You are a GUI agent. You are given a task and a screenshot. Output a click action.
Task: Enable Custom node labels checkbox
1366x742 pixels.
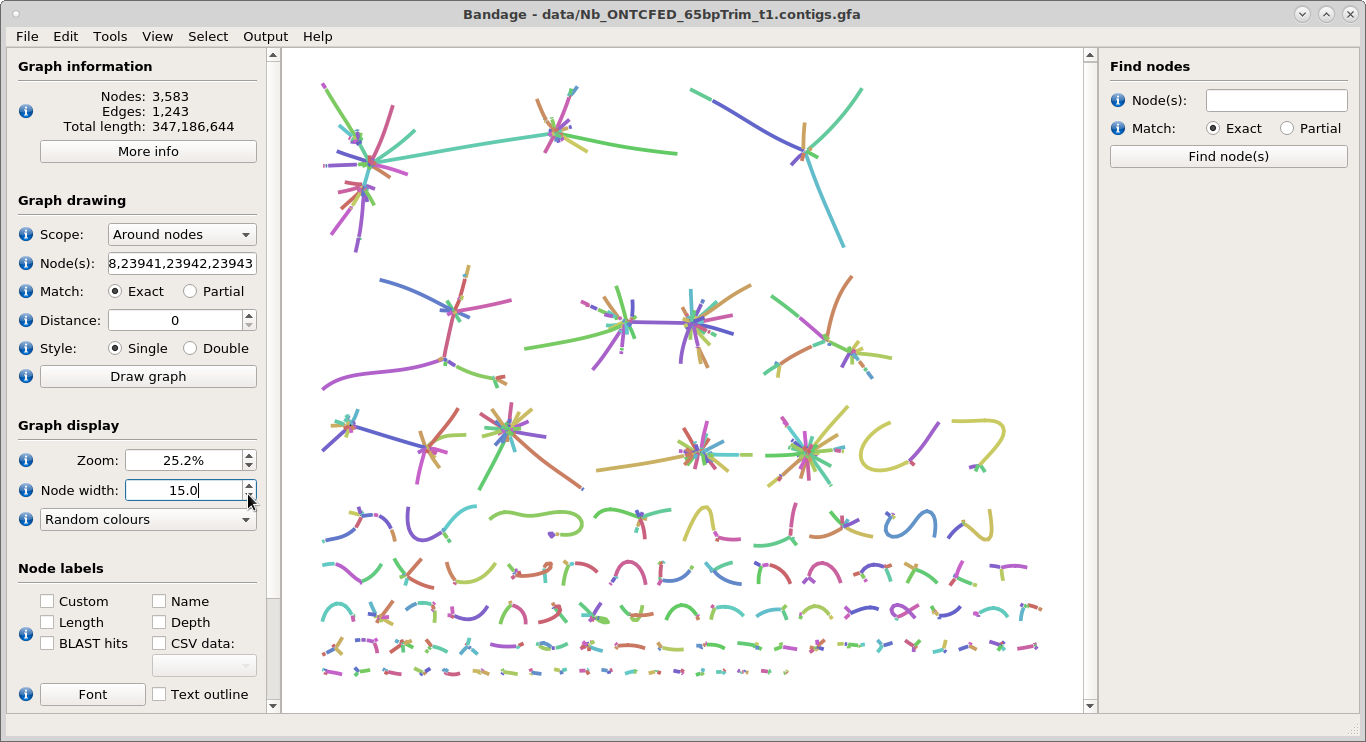click(x=47, y=601)
